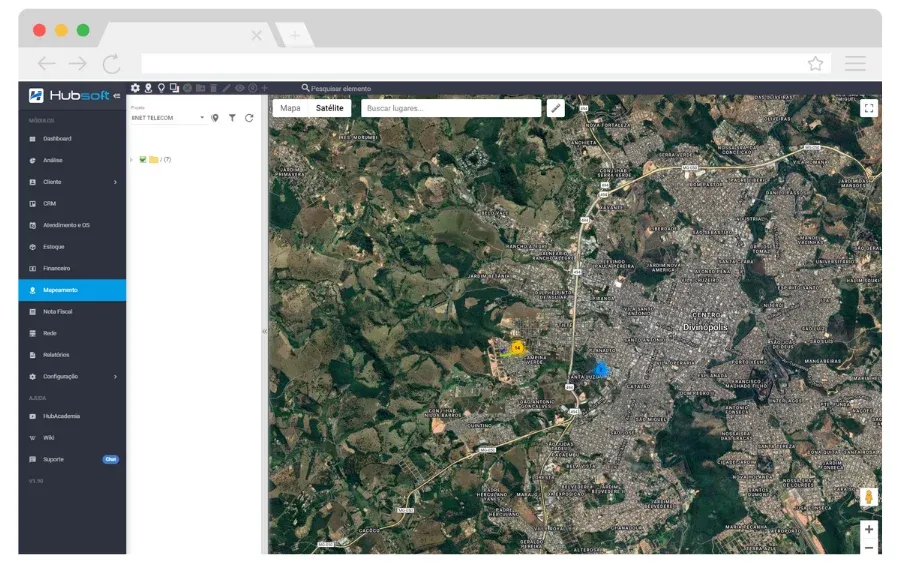Open Atendimento e OS module
Screen dimensions: 900x563
point(72,226)
